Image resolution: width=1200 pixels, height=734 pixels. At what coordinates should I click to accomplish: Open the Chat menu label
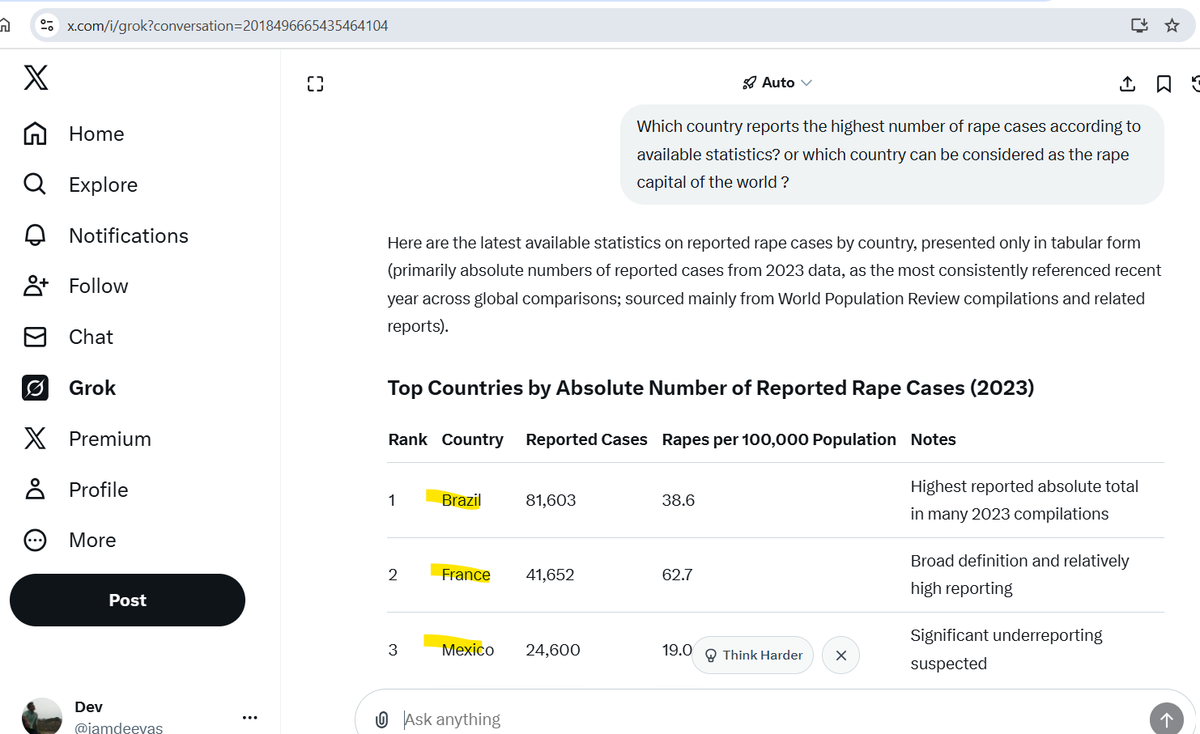click(91, 337)
